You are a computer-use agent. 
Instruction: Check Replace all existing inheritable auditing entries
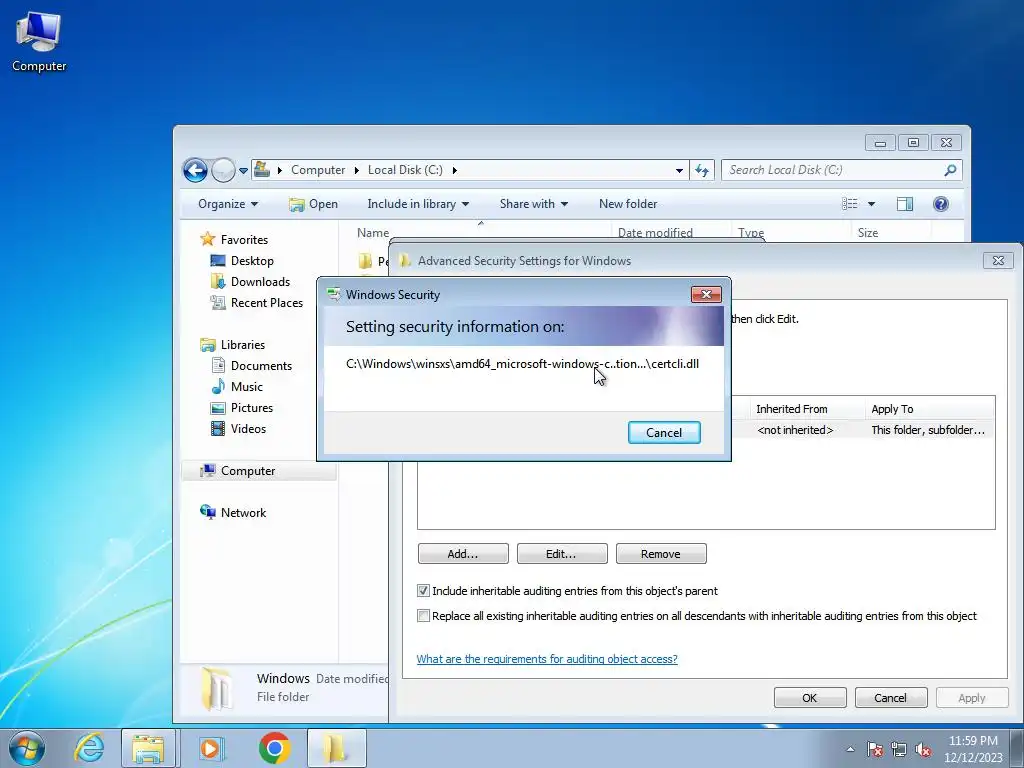point(423,616)
